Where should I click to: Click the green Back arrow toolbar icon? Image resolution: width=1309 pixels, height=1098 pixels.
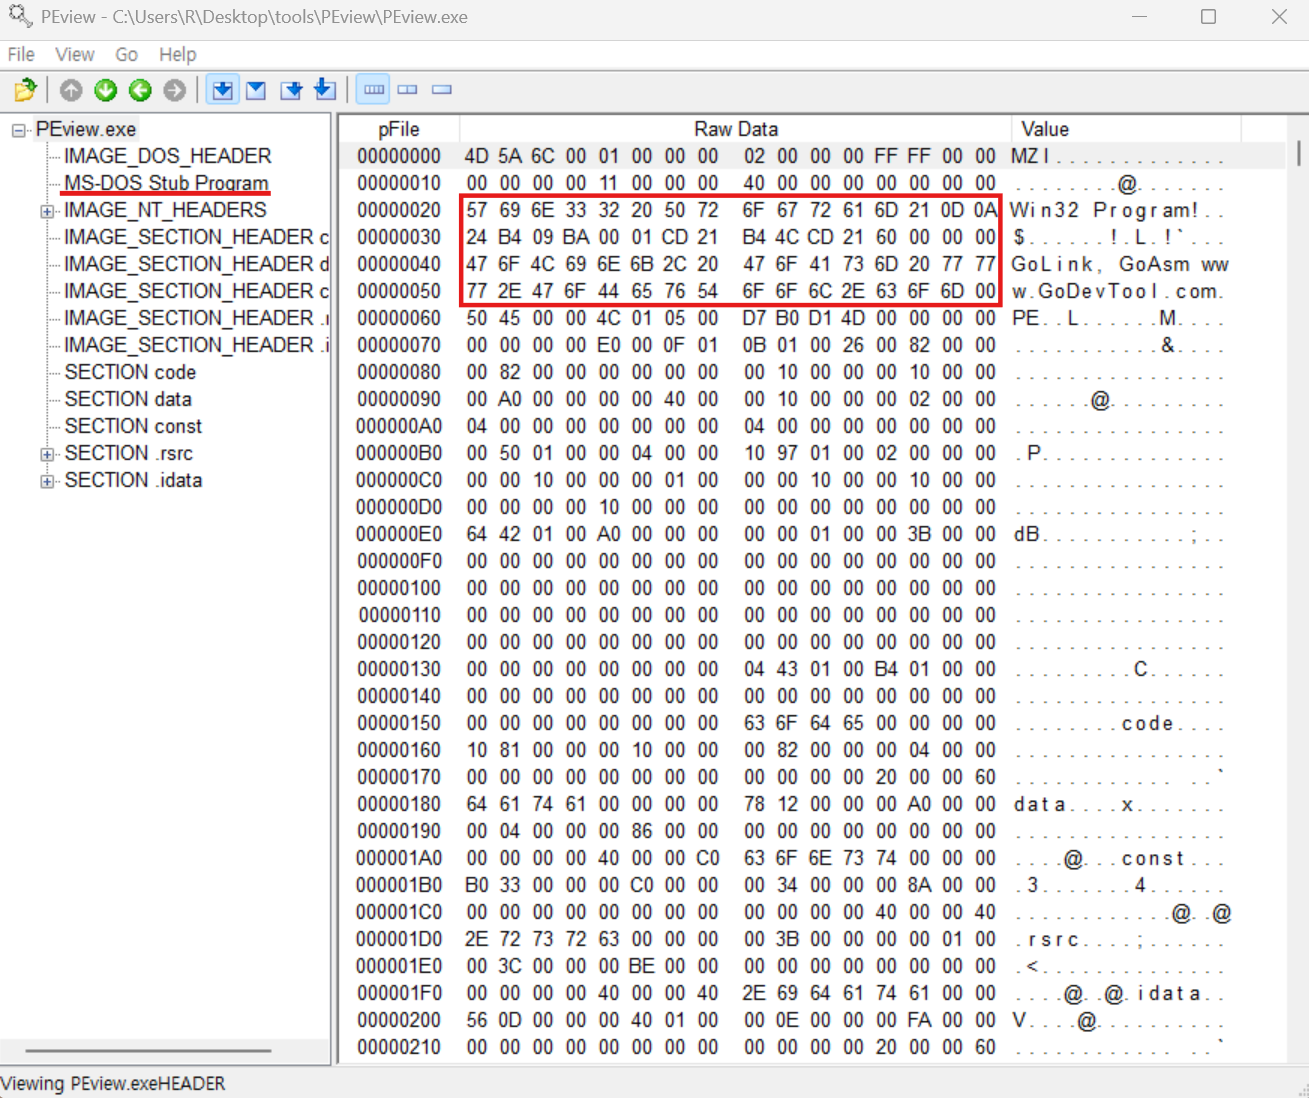coord(140,90)
